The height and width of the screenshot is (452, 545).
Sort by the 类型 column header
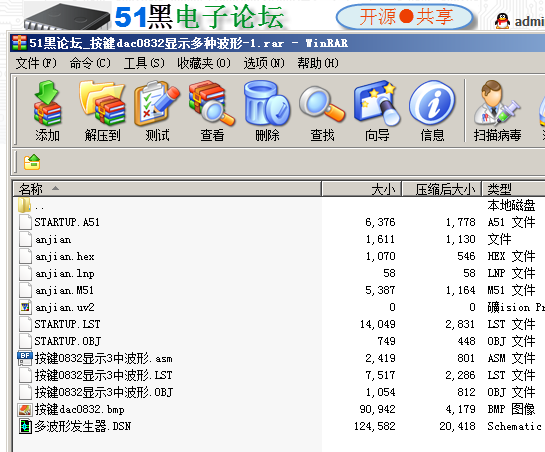point(513,189)
